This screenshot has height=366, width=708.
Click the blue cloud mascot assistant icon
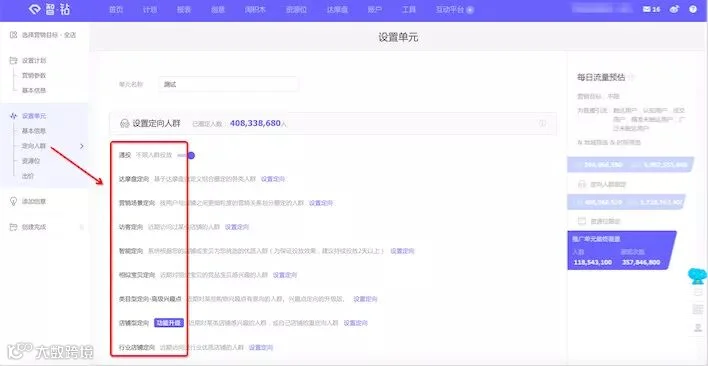[x=698, y=276]
